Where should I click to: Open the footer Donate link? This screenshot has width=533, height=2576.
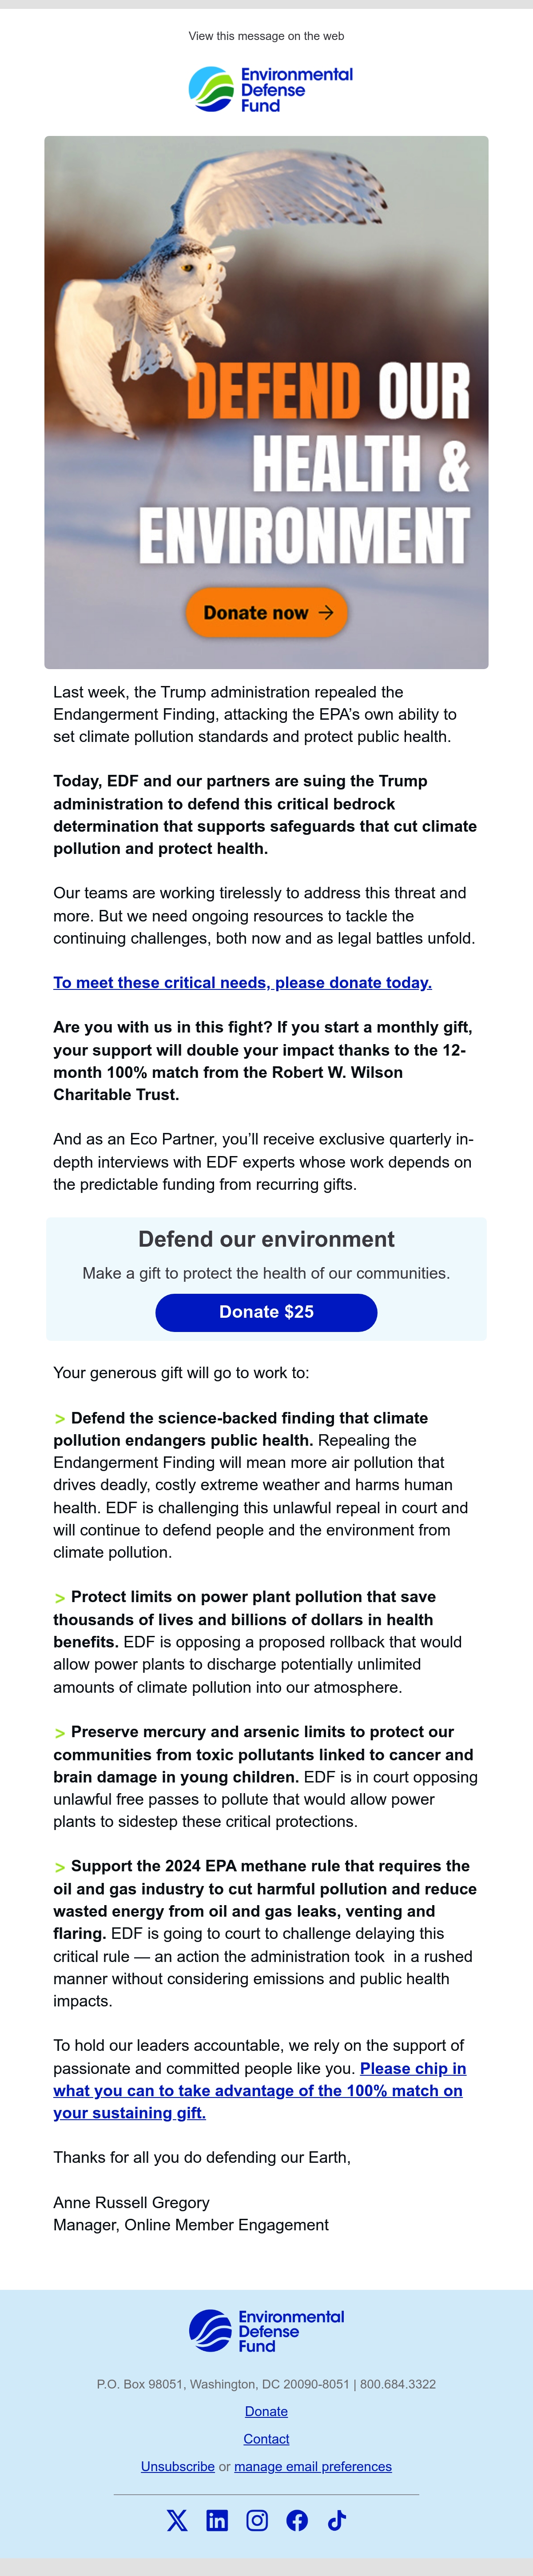tap(266, 2411)
